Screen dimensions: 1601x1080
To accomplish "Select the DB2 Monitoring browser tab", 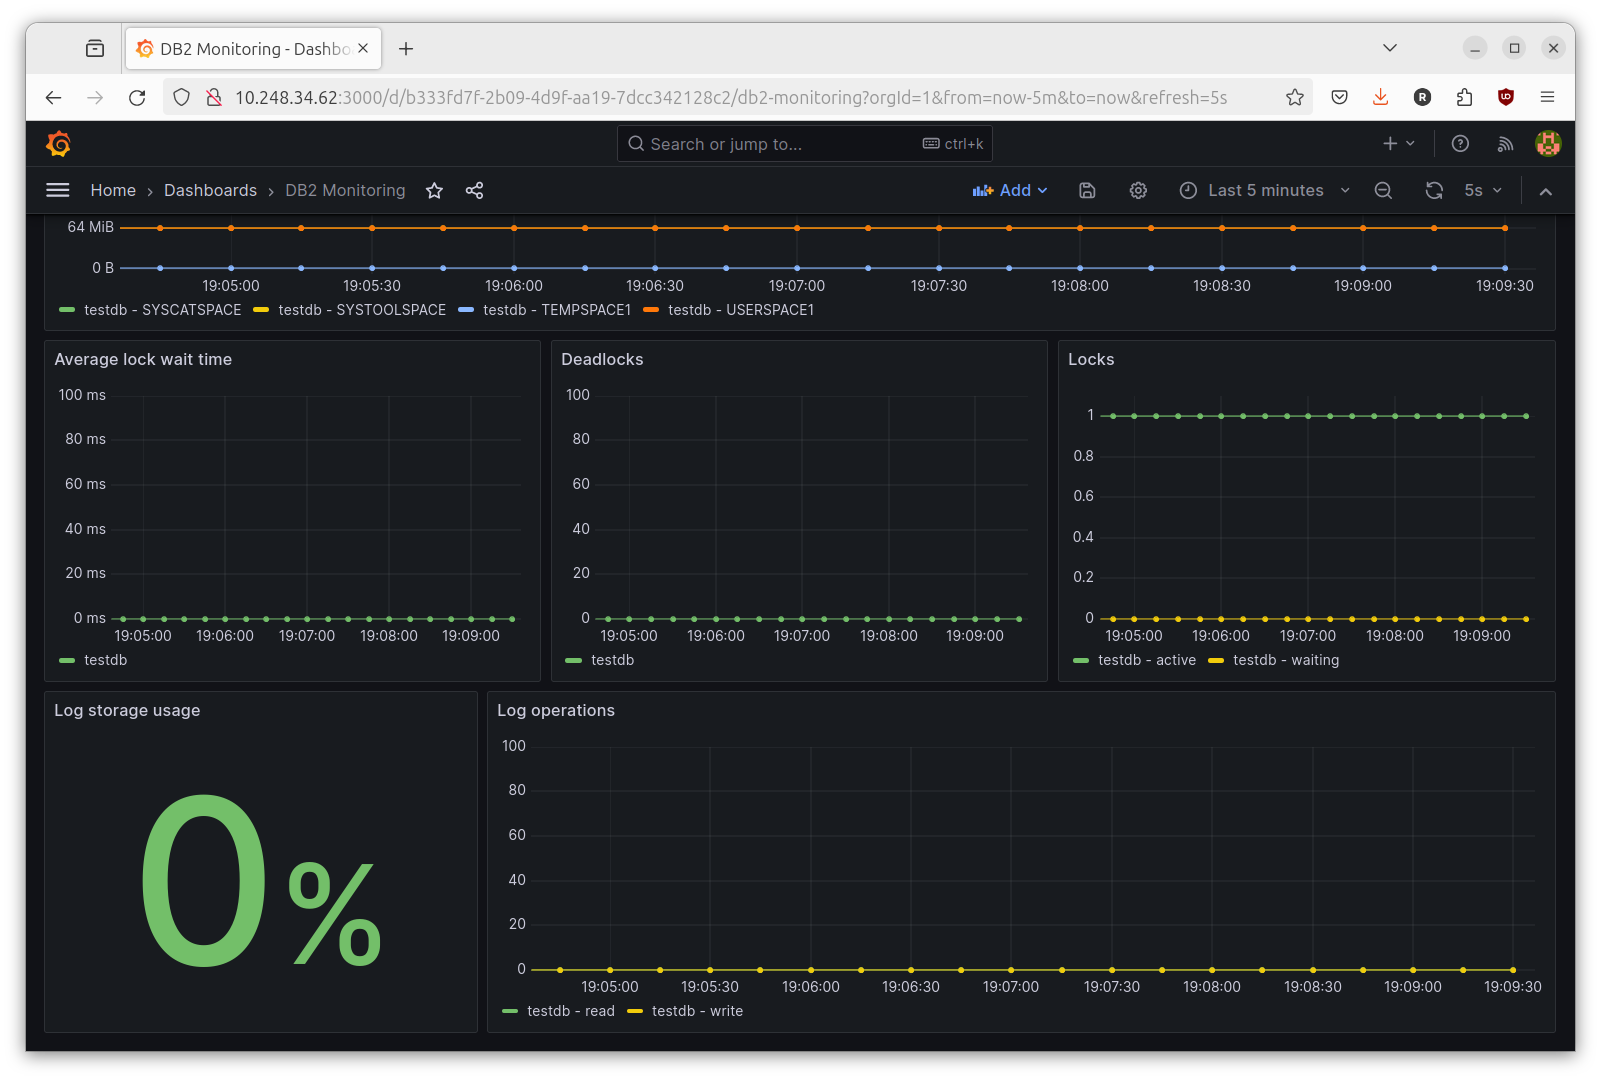I will 253,48.
